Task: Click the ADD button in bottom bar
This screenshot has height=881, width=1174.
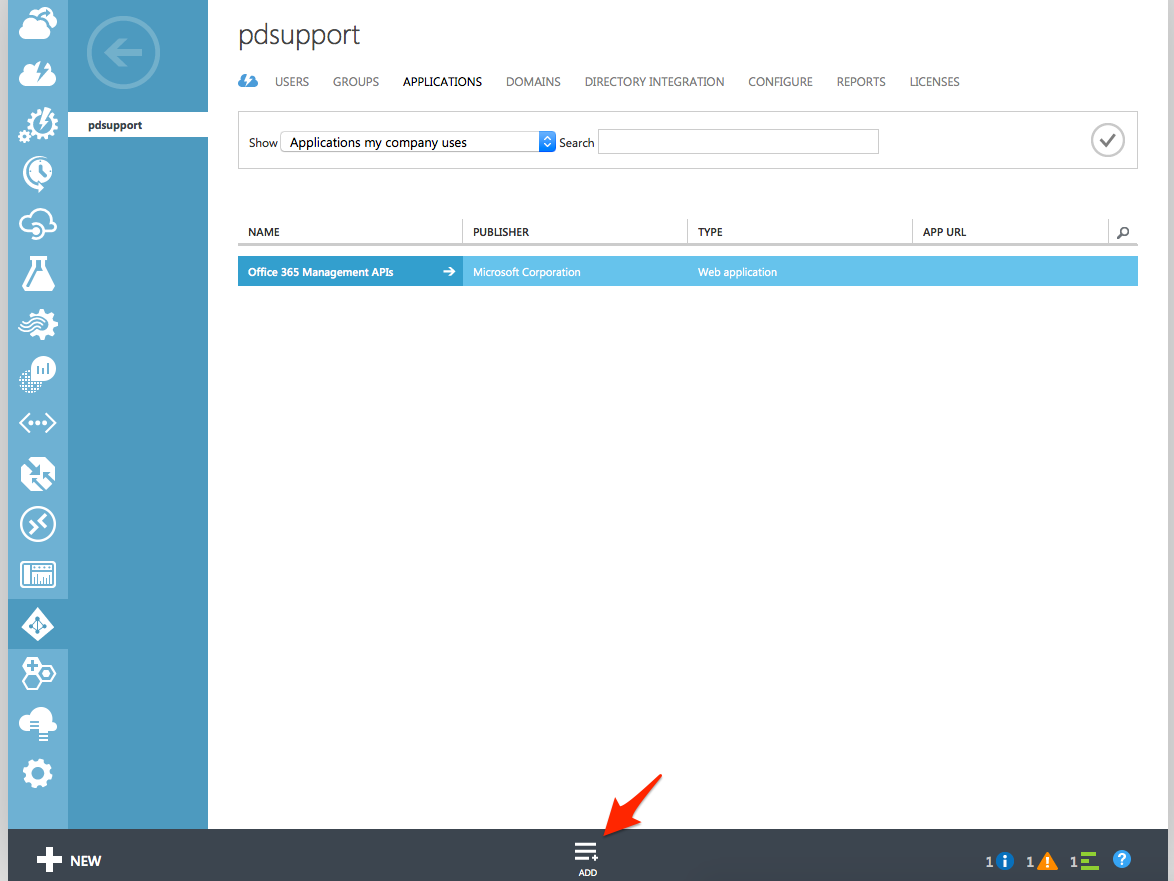Action: click(x=587, y=858)
